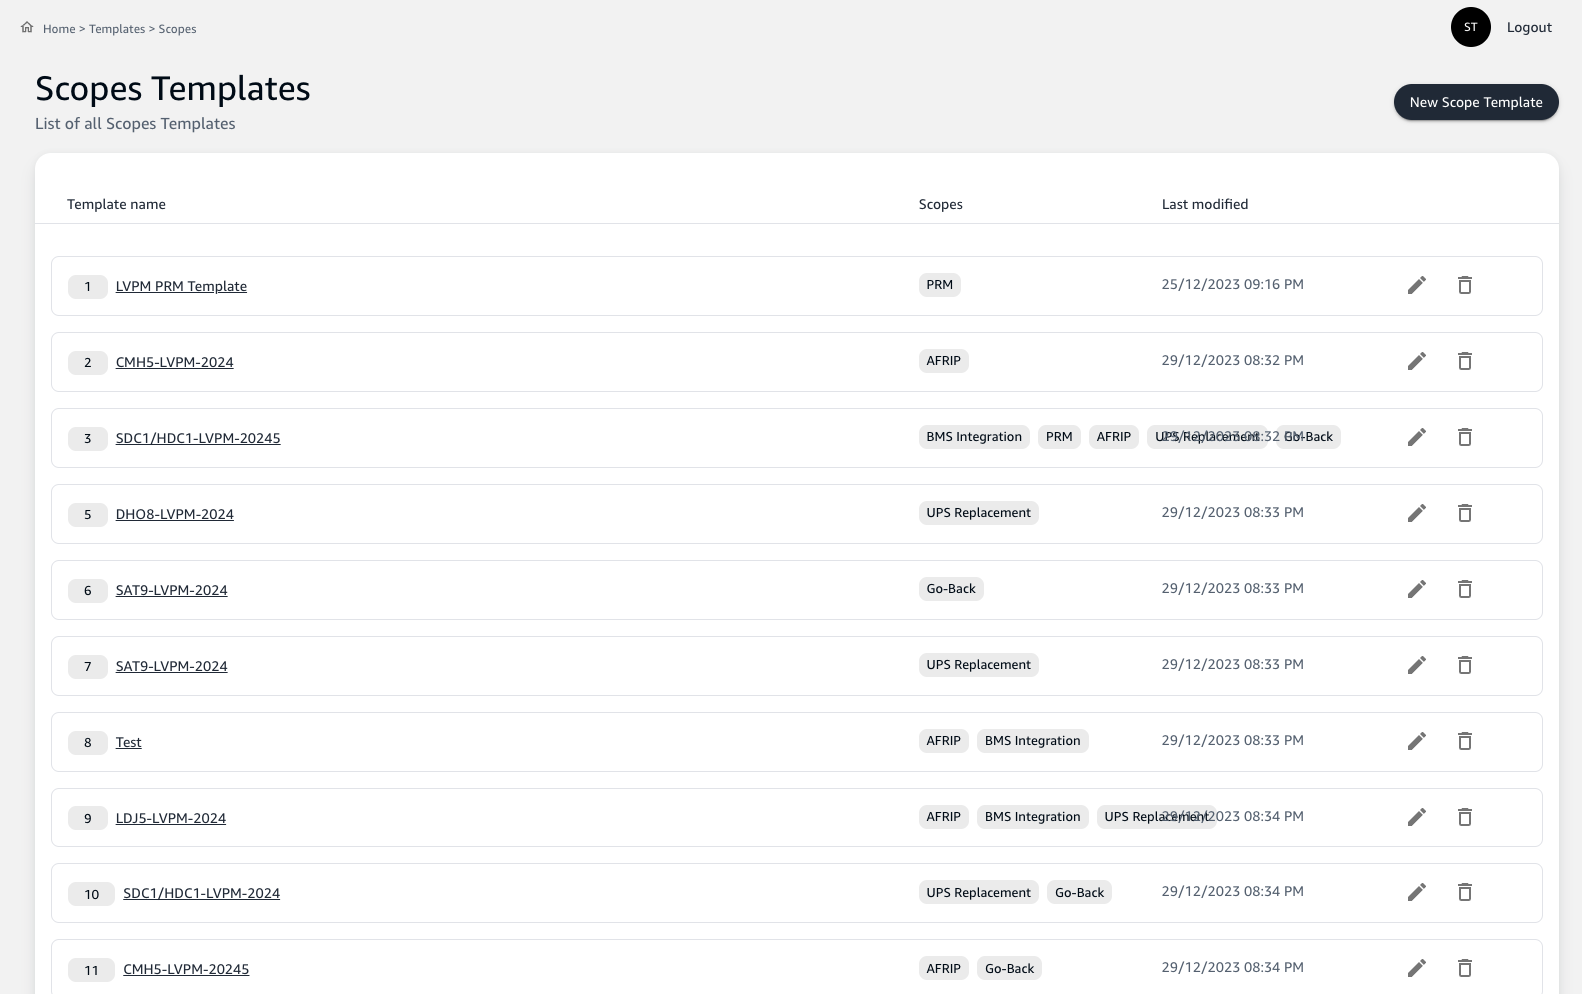
Task: Go to Home via breadcrumb
Action: coord(59,29)
